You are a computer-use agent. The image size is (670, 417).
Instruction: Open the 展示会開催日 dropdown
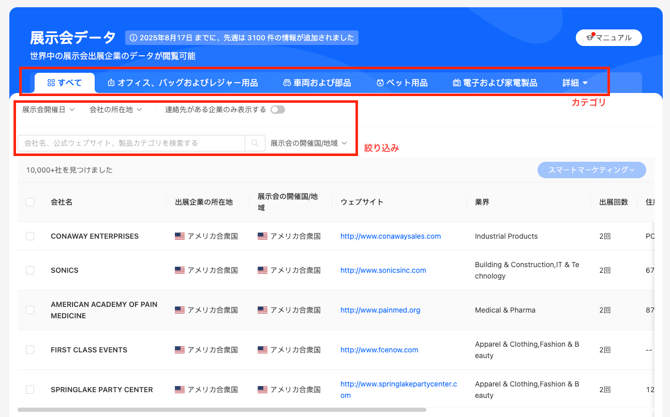[x=48, y=110]
